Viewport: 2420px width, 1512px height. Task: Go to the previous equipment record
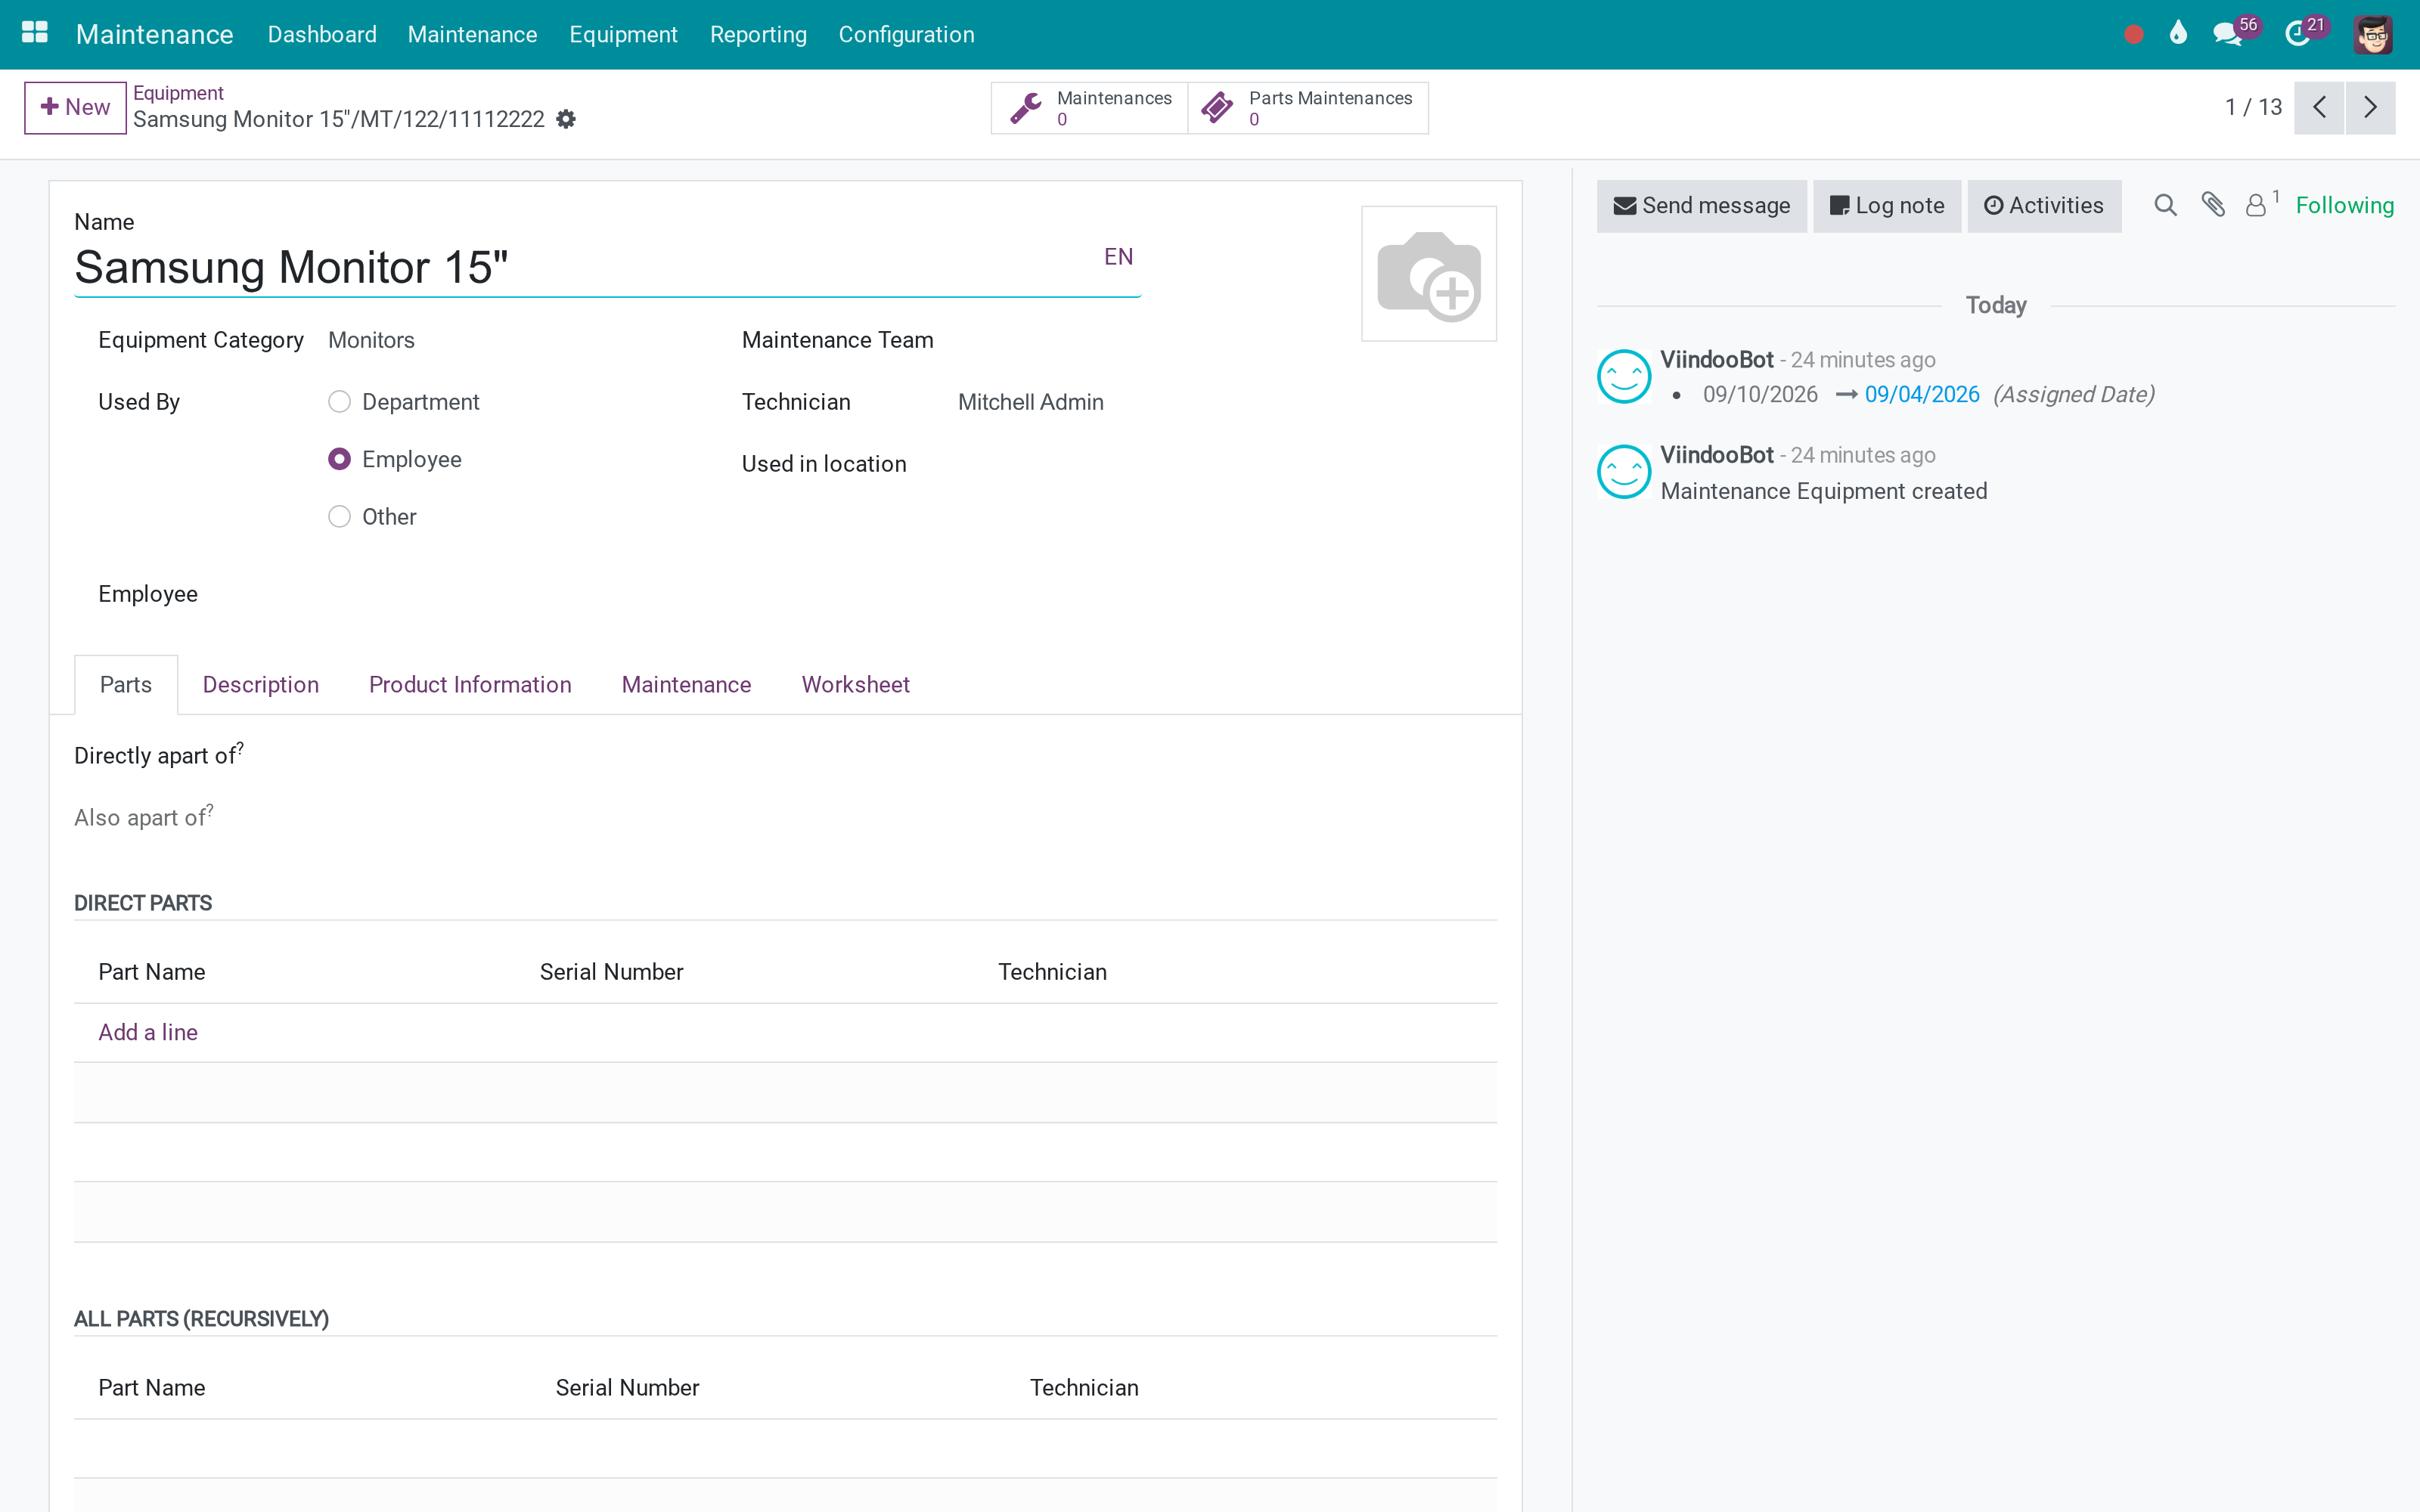(x=2319, y=107)
